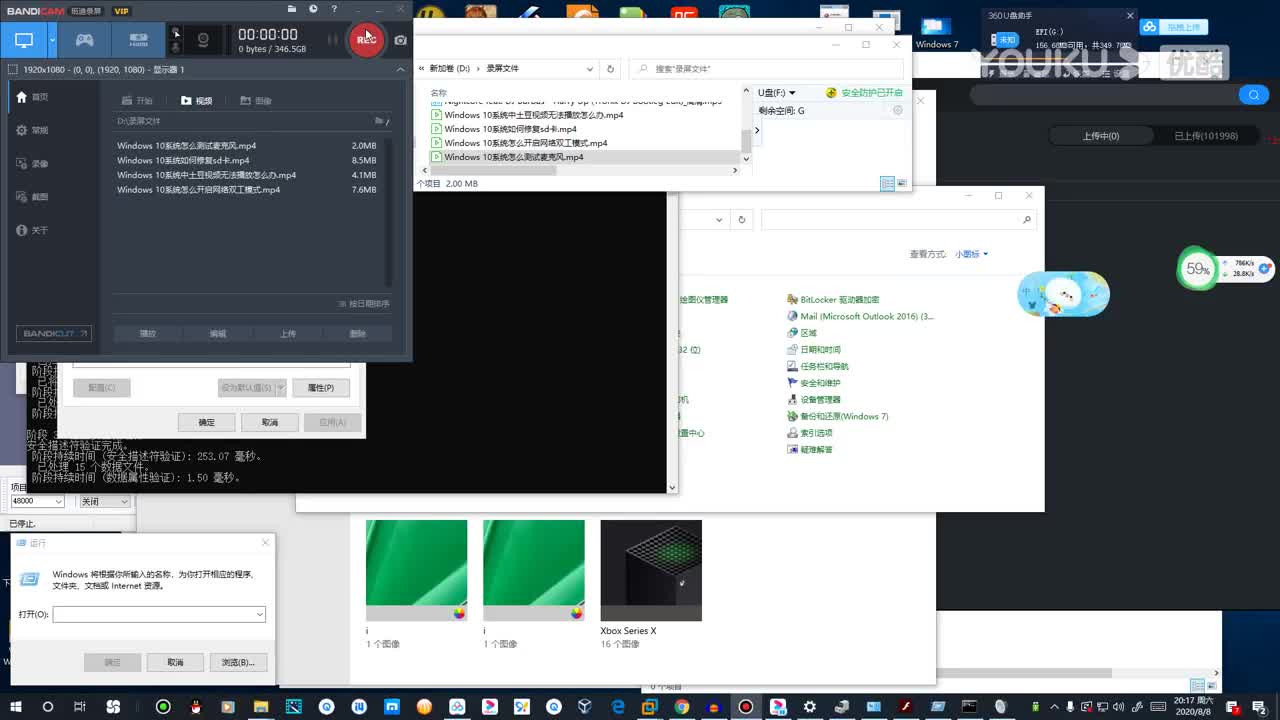Go to the 录像 video settings section

(32, 163)
